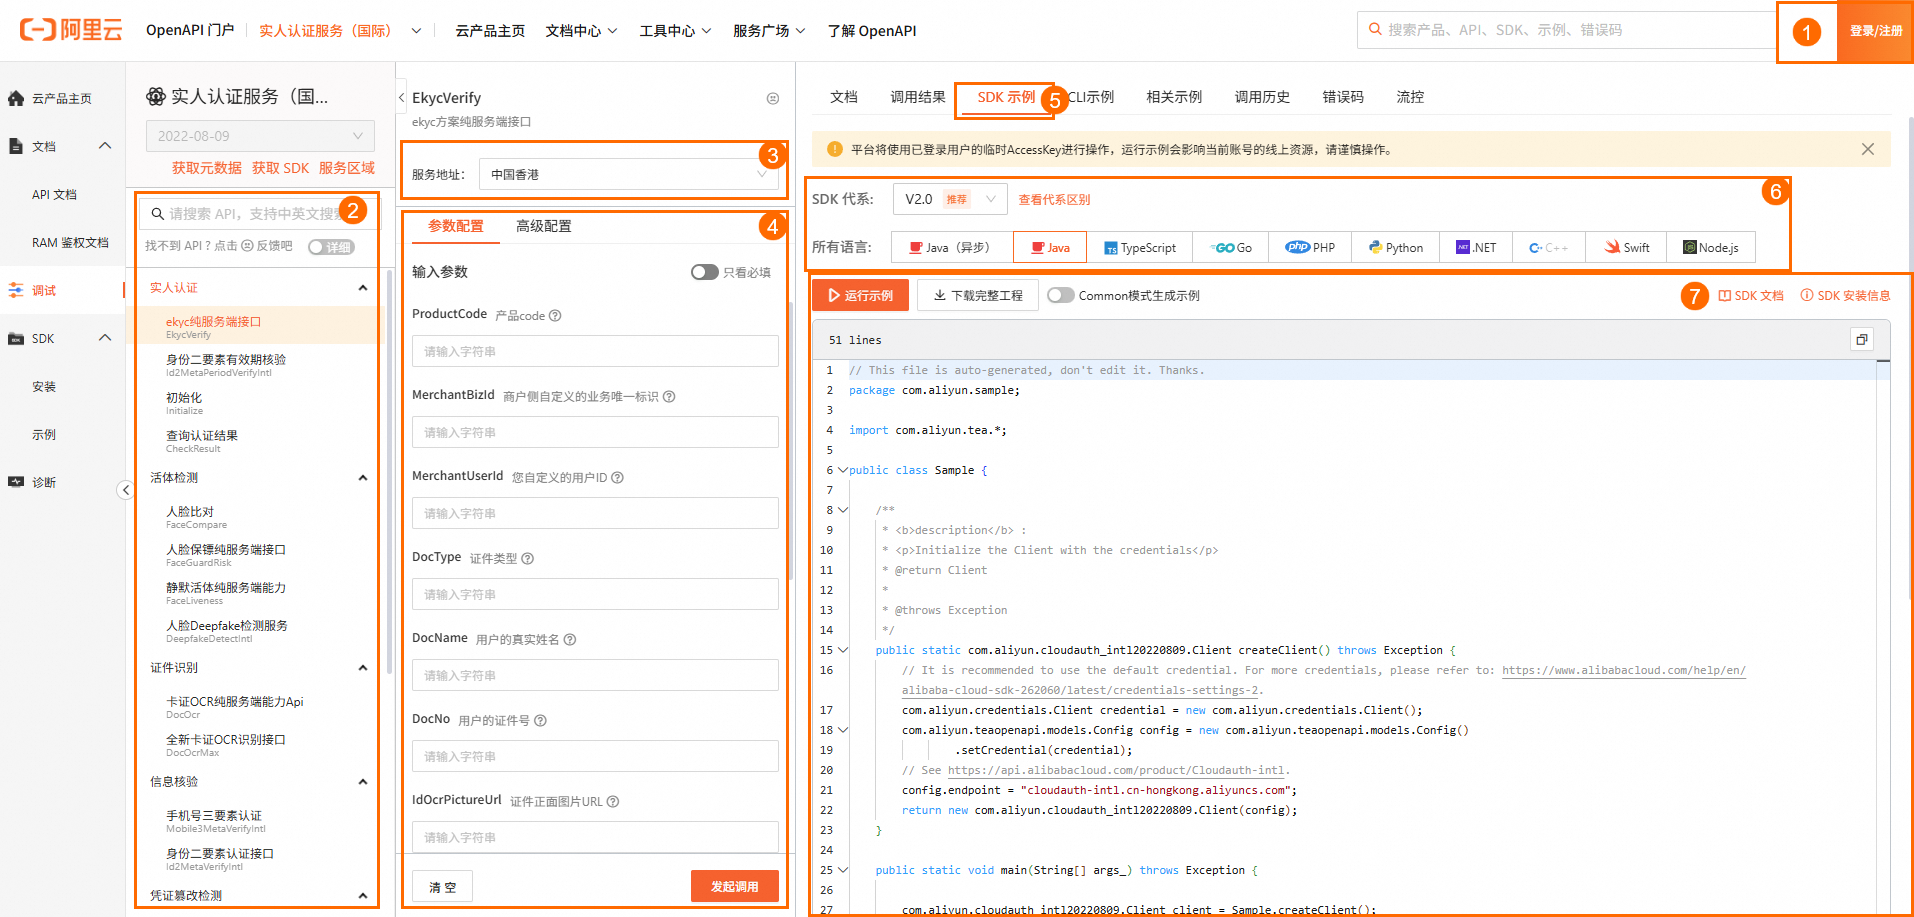Click the help icon beside DocName

pos(570,640)
